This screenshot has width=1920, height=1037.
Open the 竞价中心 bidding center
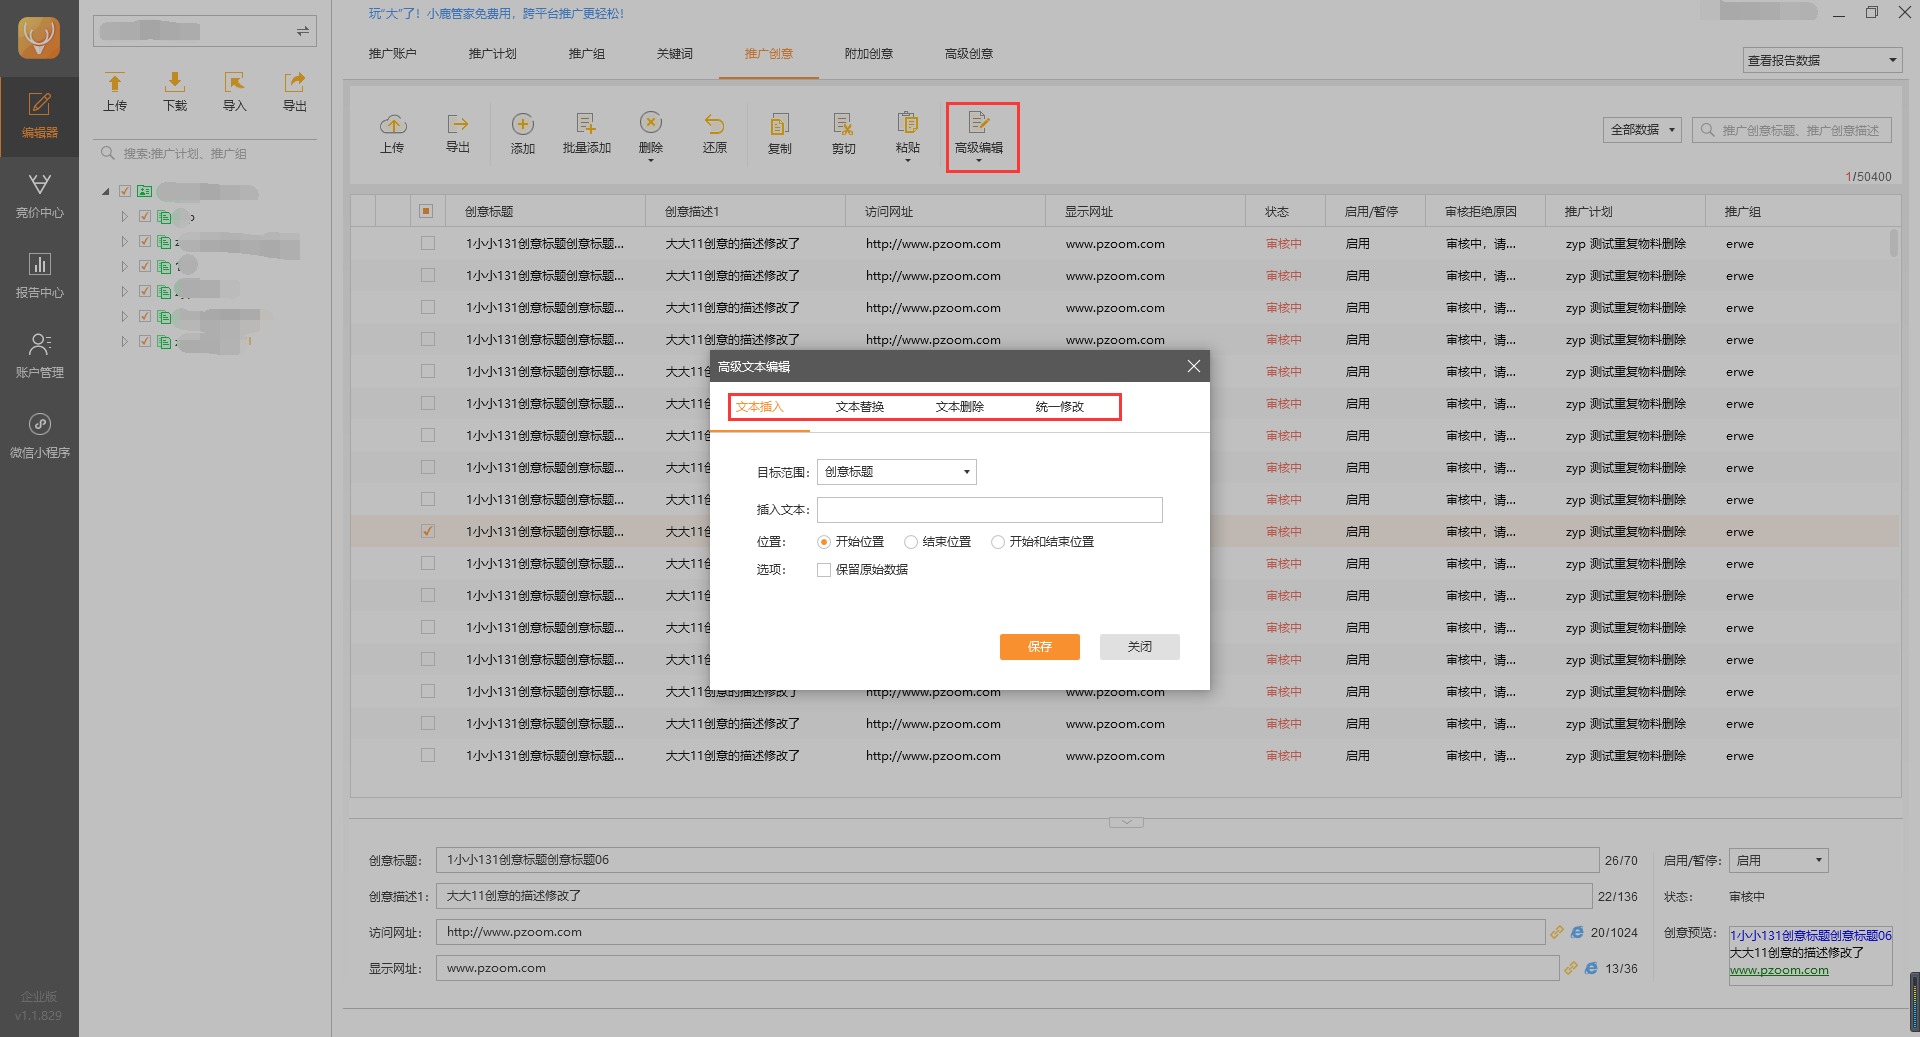(x=39, y=196)
